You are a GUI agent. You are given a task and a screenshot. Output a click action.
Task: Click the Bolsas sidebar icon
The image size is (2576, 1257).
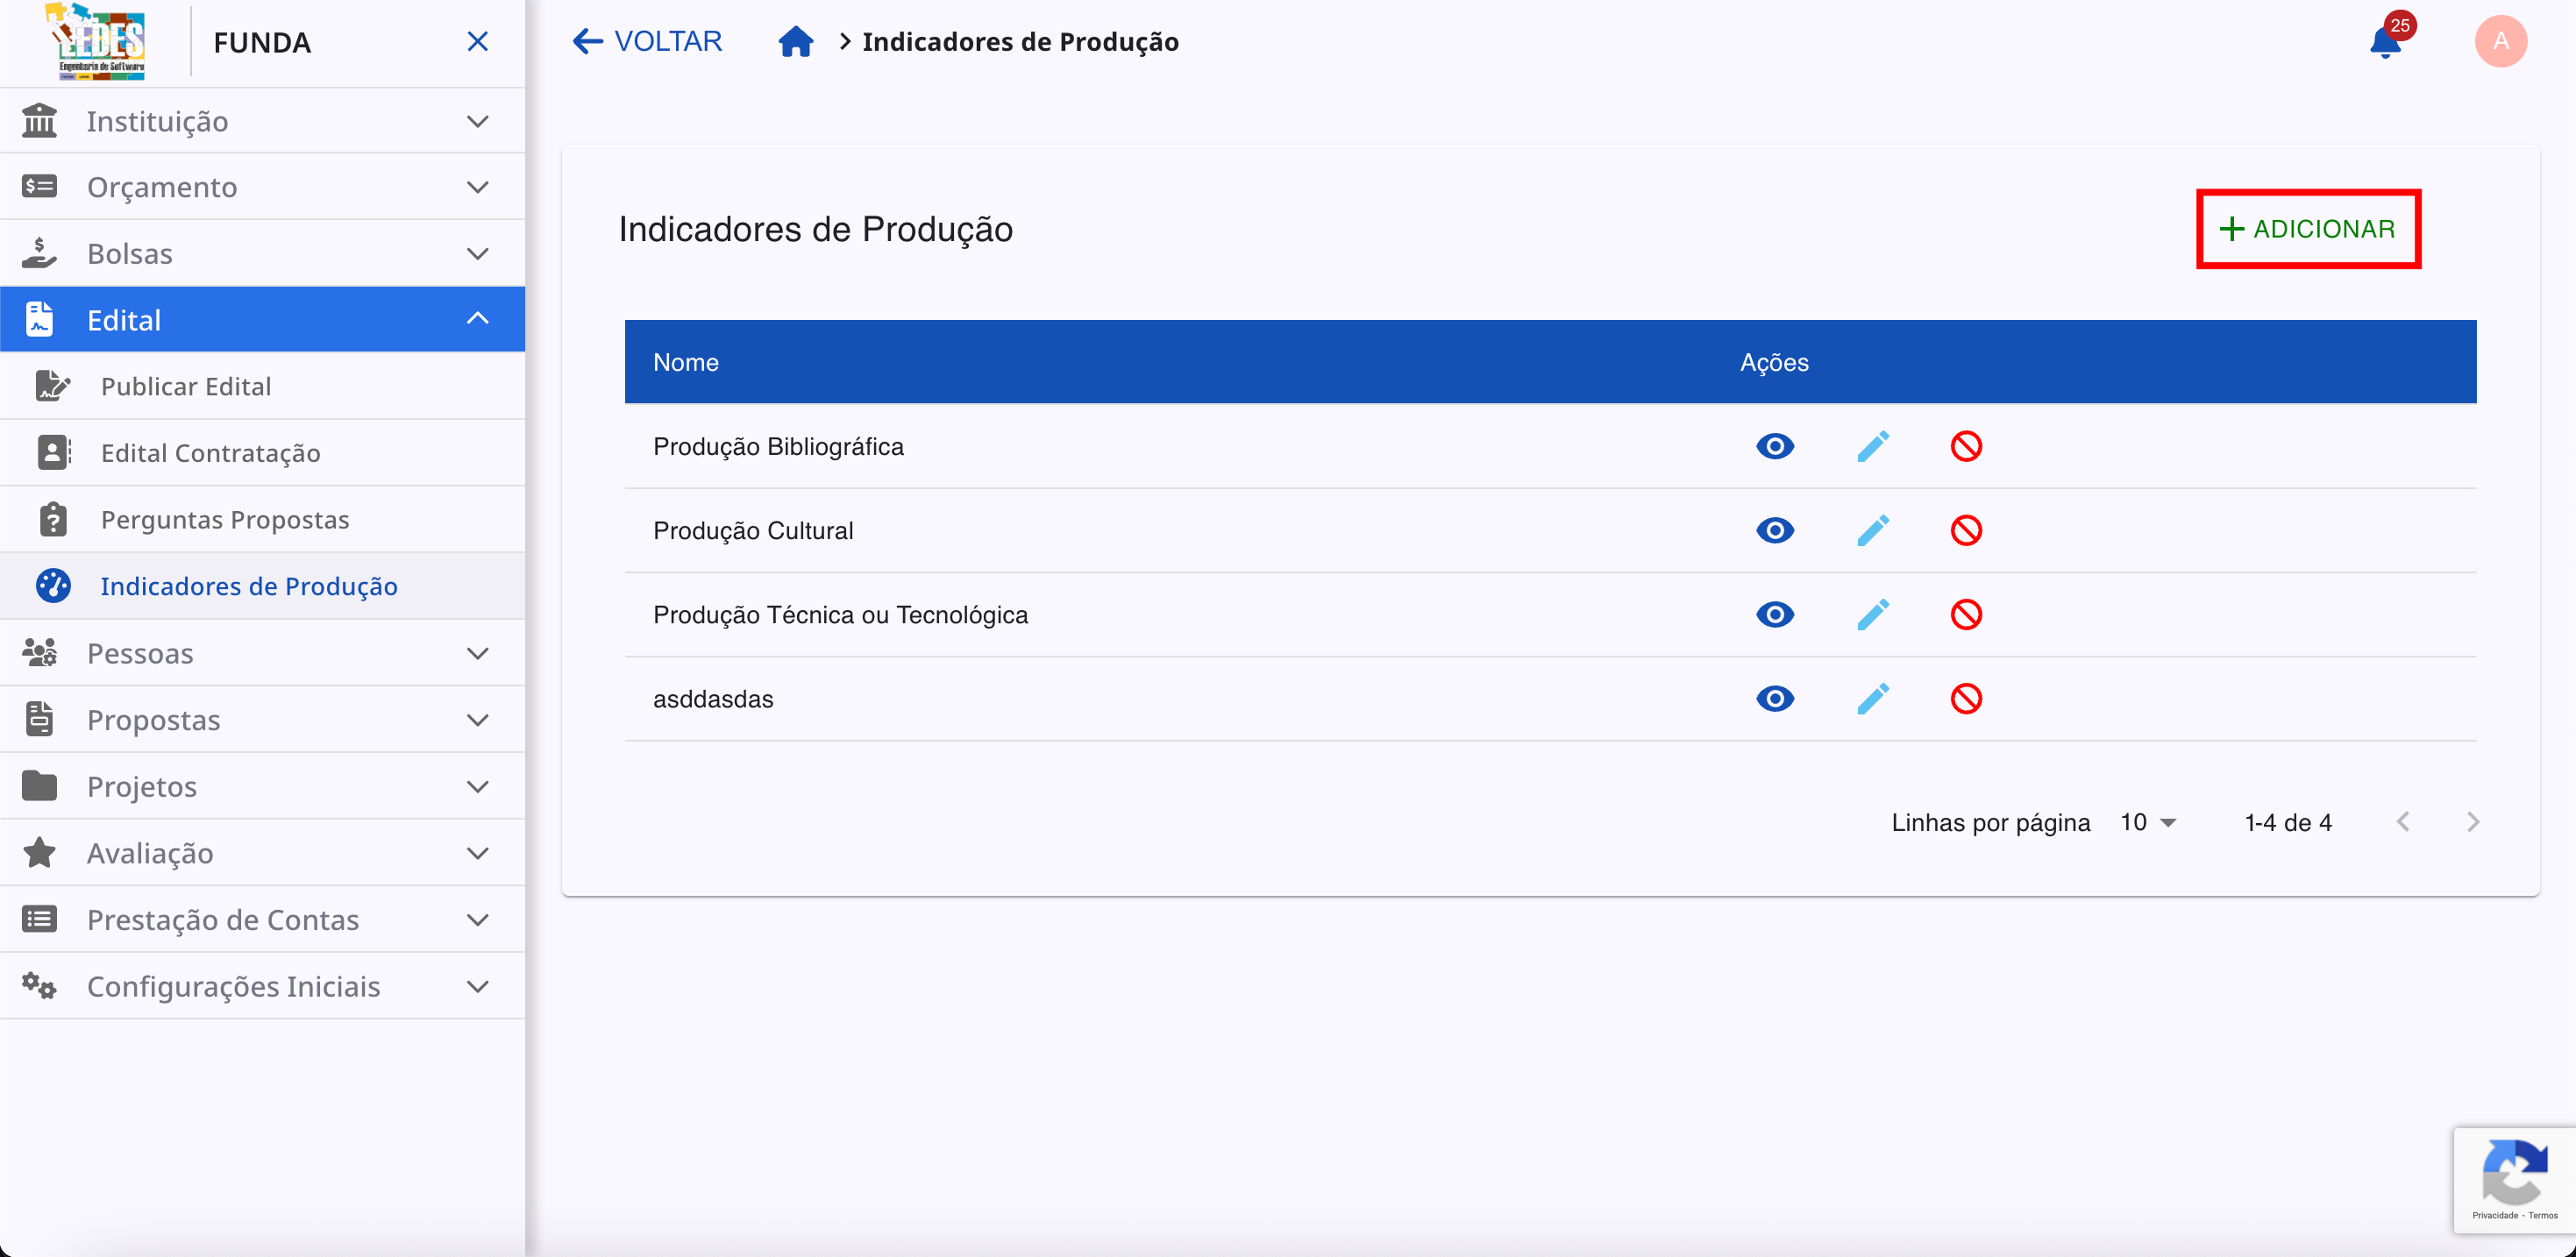click(39, 253)
